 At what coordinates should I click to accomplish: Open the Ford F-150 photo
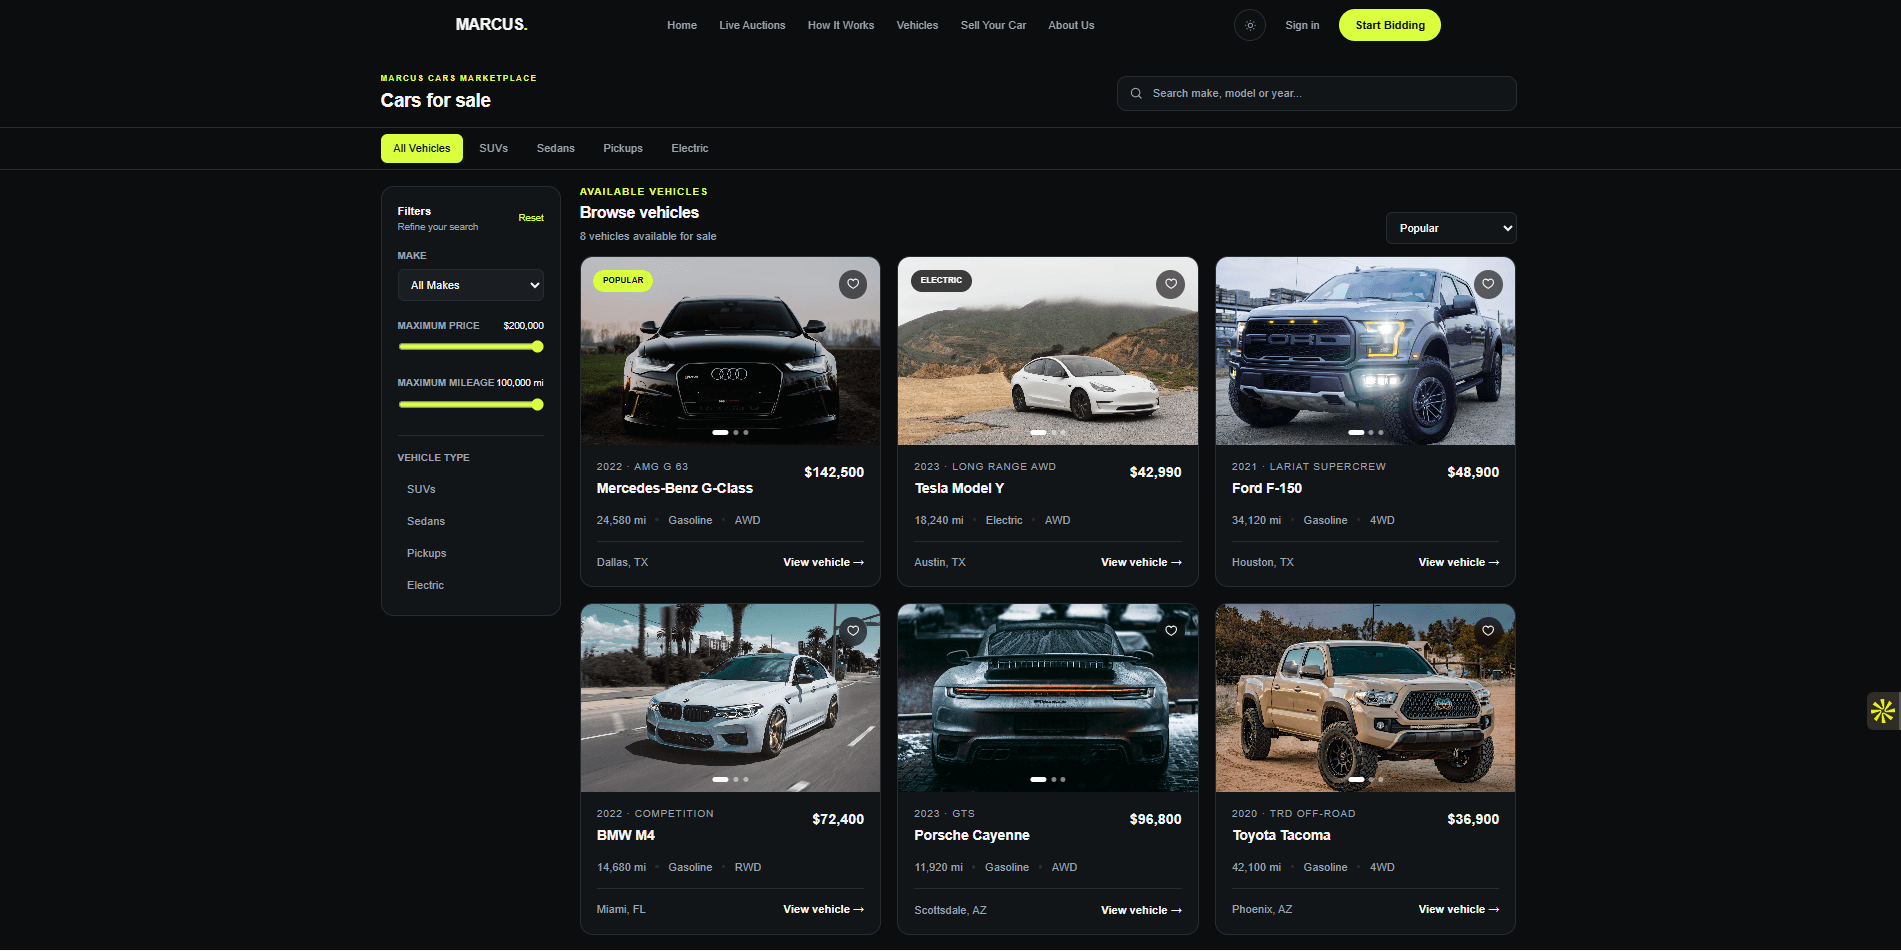point(1365,351)
